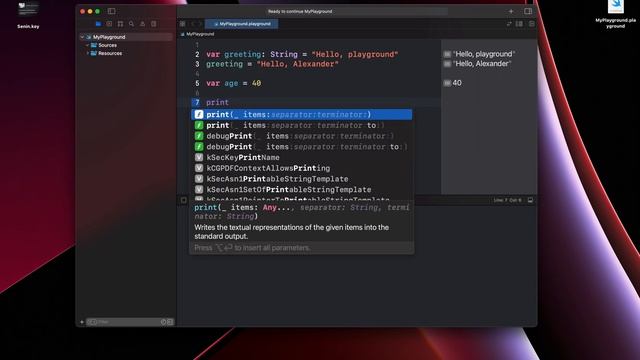
Task: Open the adjust editor options icon
Action: click(x=519, y=24)
